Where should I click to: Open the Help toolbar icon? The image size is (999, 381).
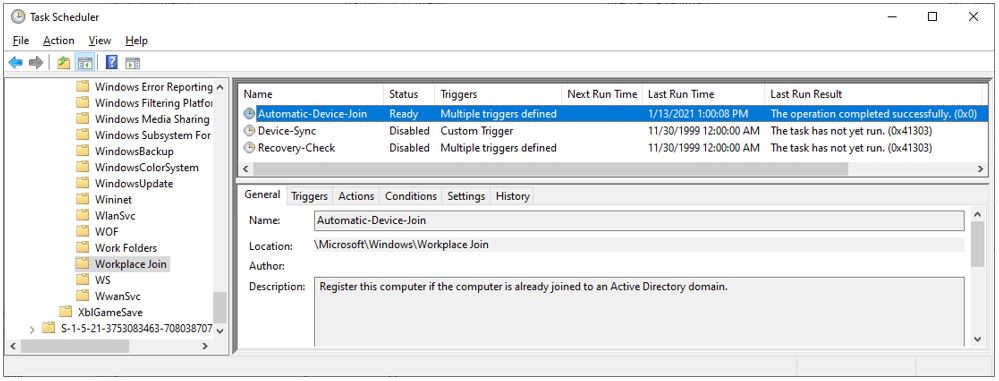112,62
